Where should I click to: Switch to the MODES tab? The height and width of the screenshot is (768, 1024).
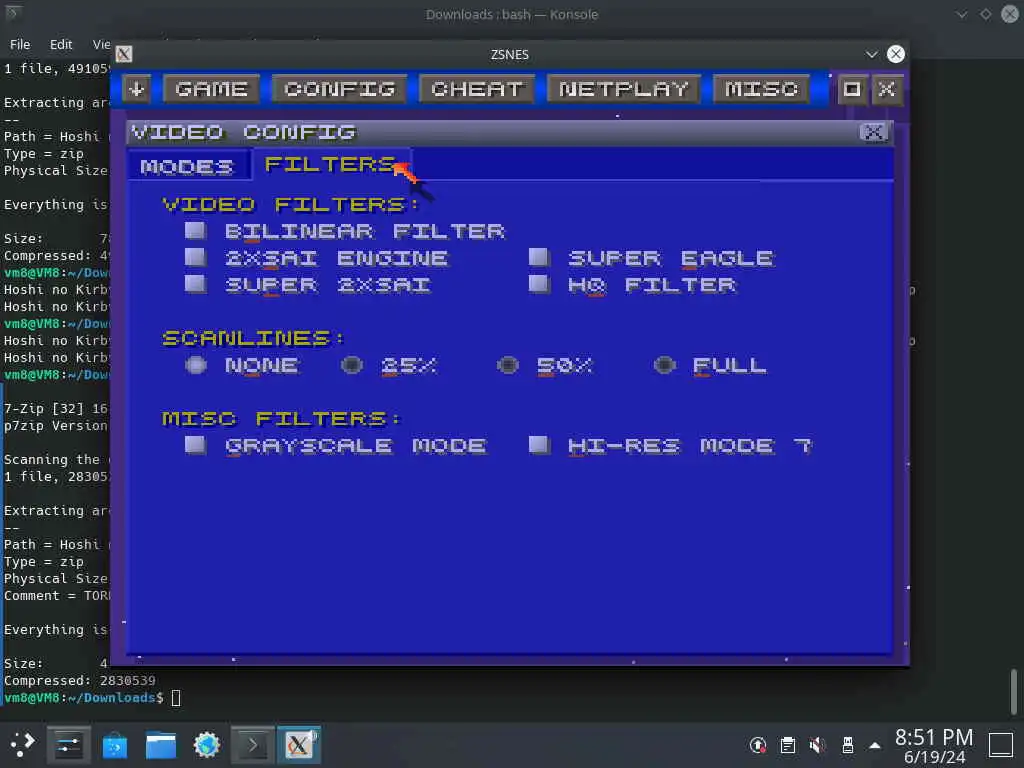click(x=187, y=167)
